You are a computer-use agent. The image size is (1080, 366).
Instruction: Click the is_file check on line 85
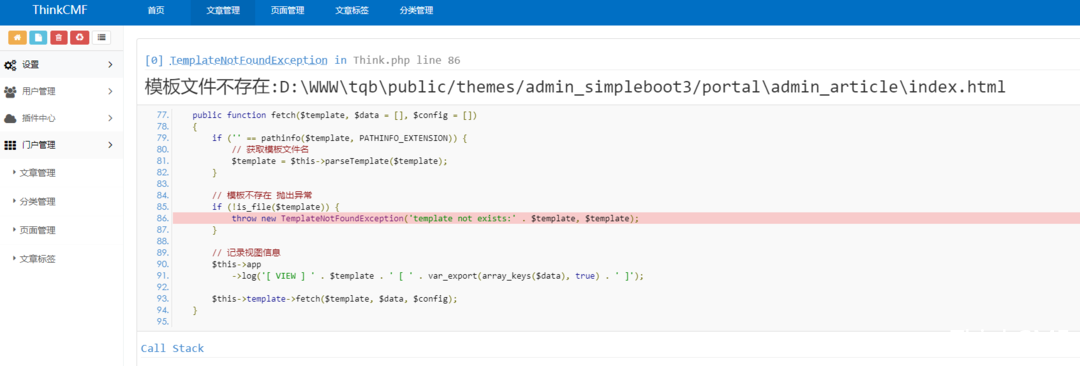click(x=276, y=206)
